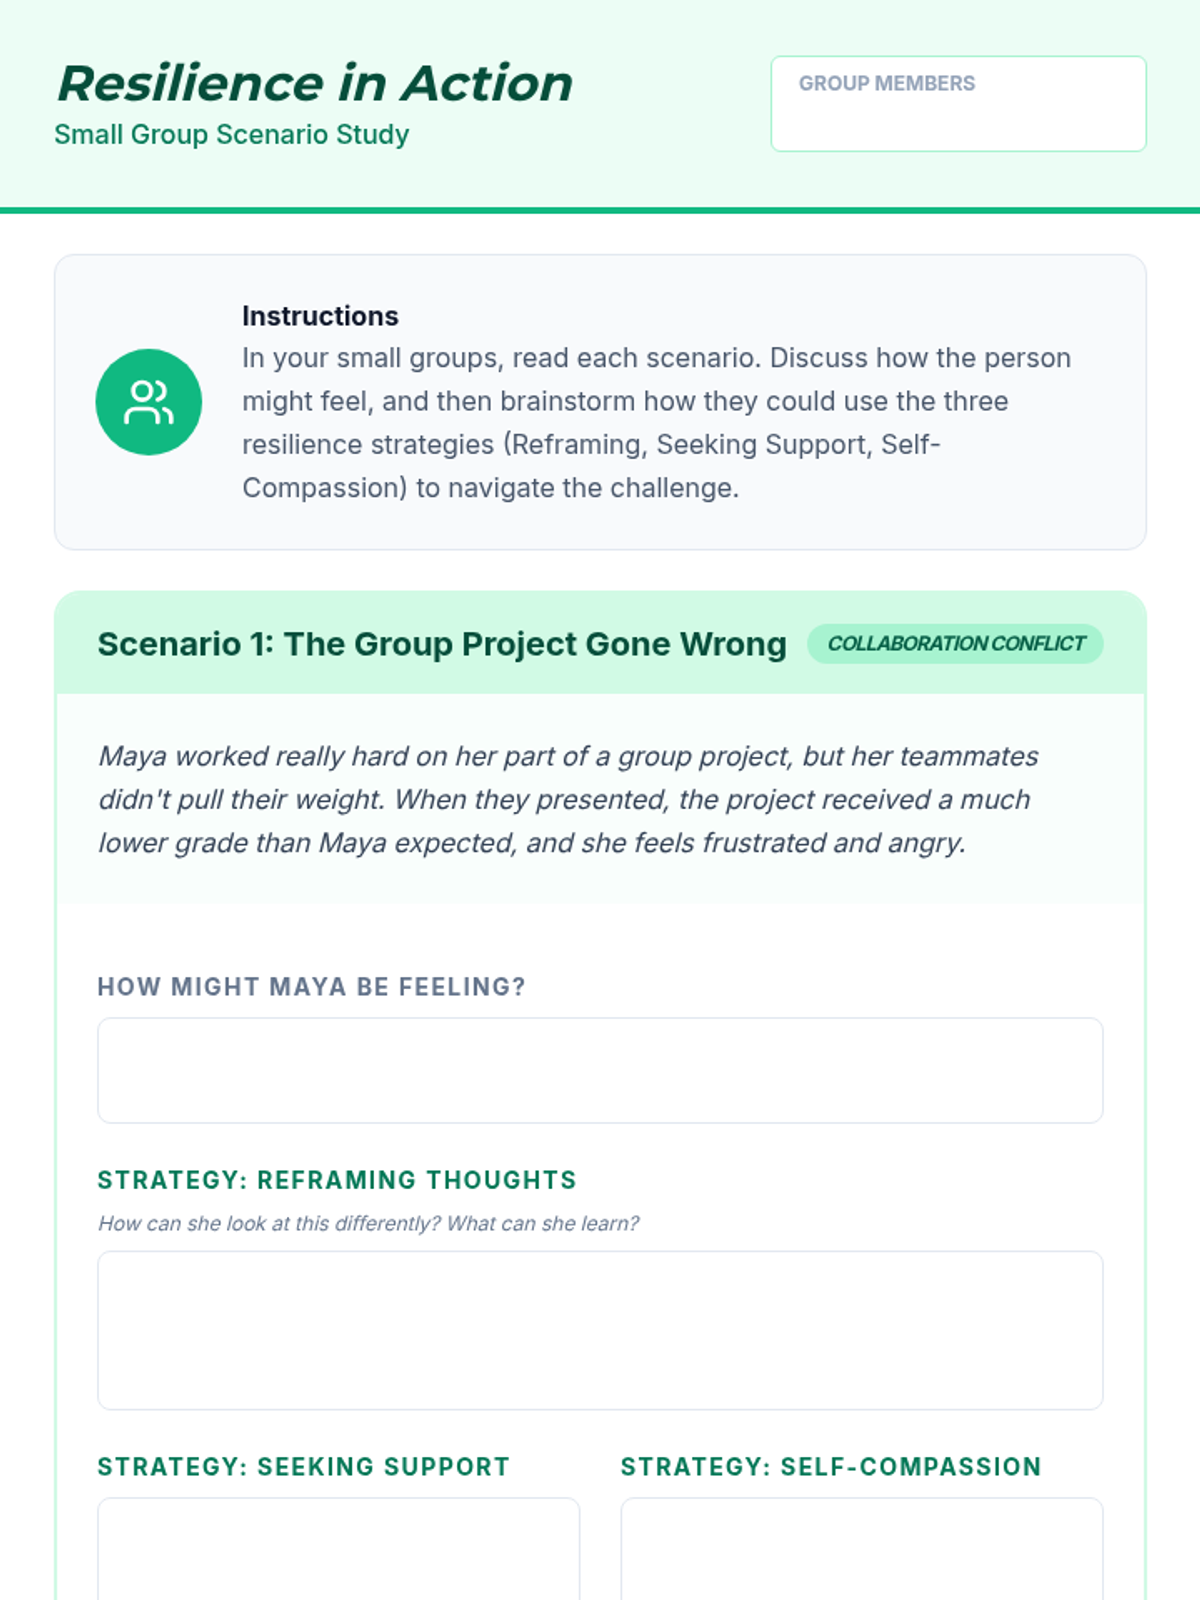
Task: Click the Scenario 1 heading text
Action: click(441, 644)
